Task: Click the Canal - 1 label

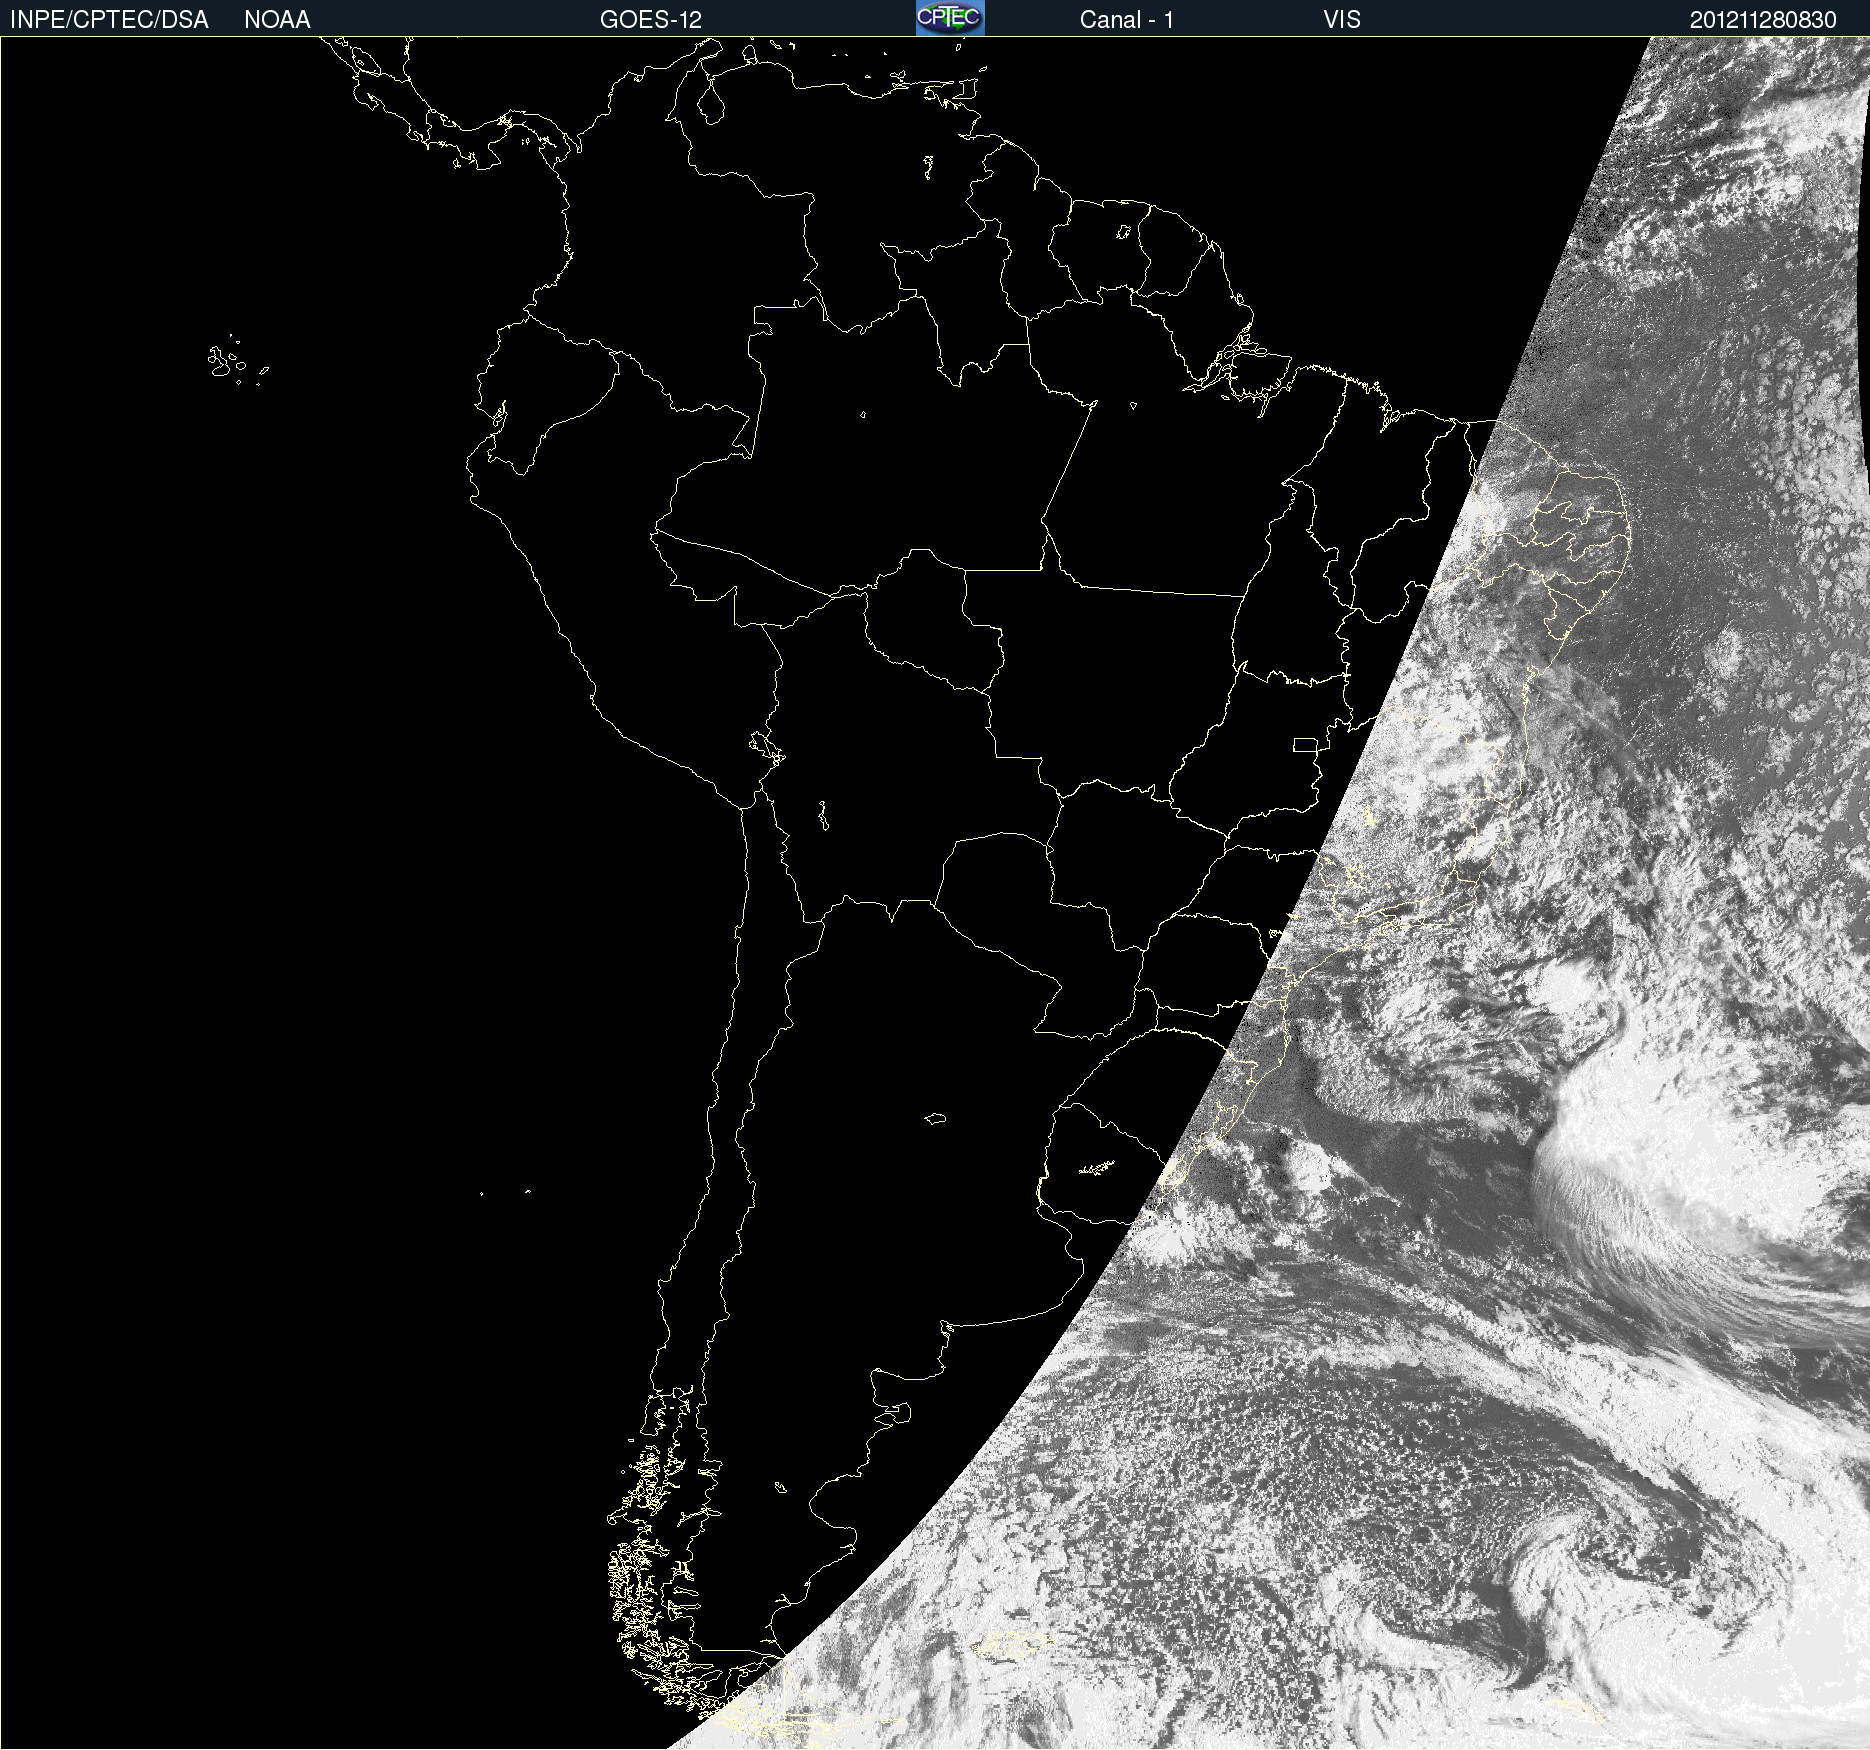Action: click(1126, 20)
